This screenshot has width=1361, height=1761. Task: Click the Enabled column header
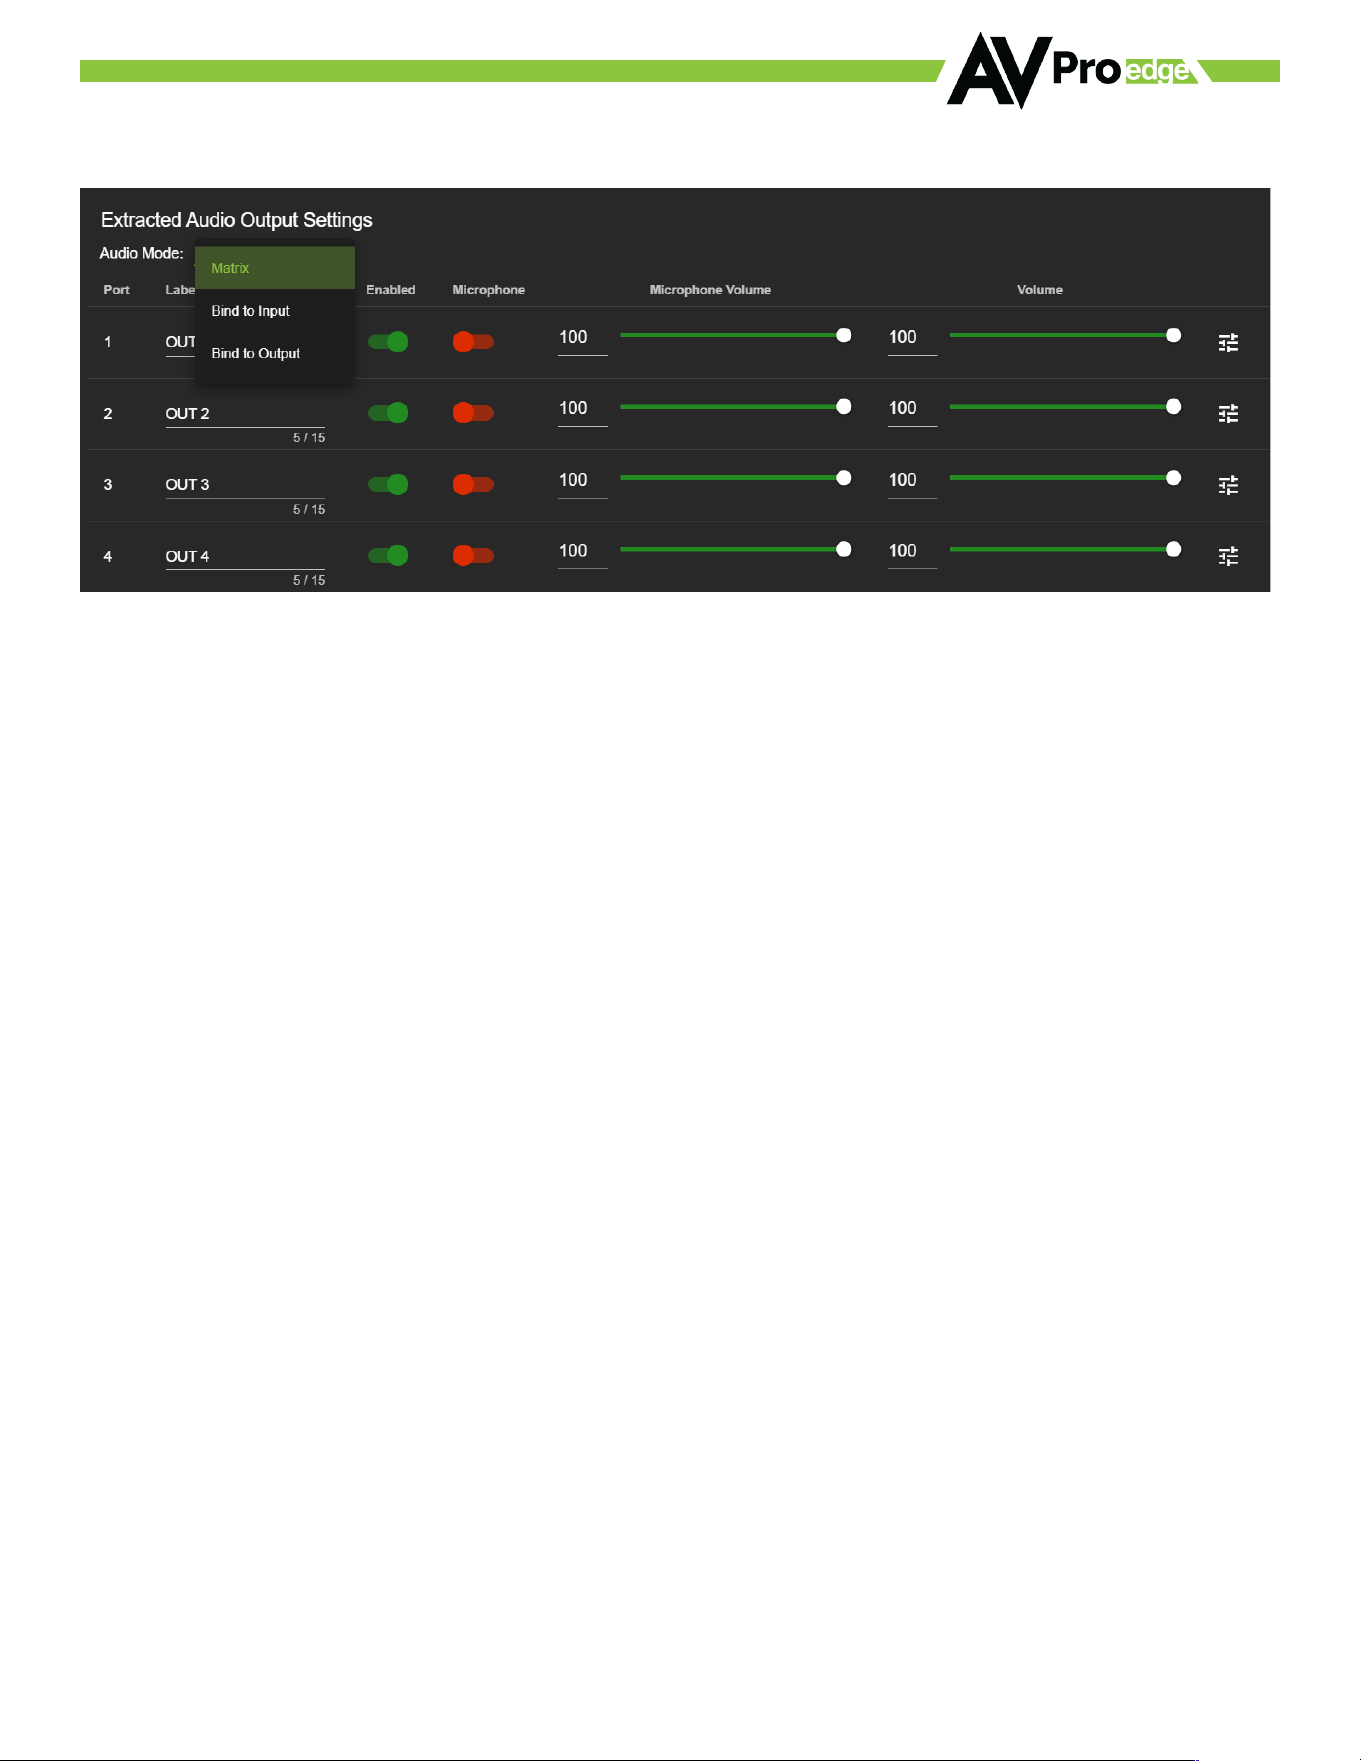click(x=390, y=290)
